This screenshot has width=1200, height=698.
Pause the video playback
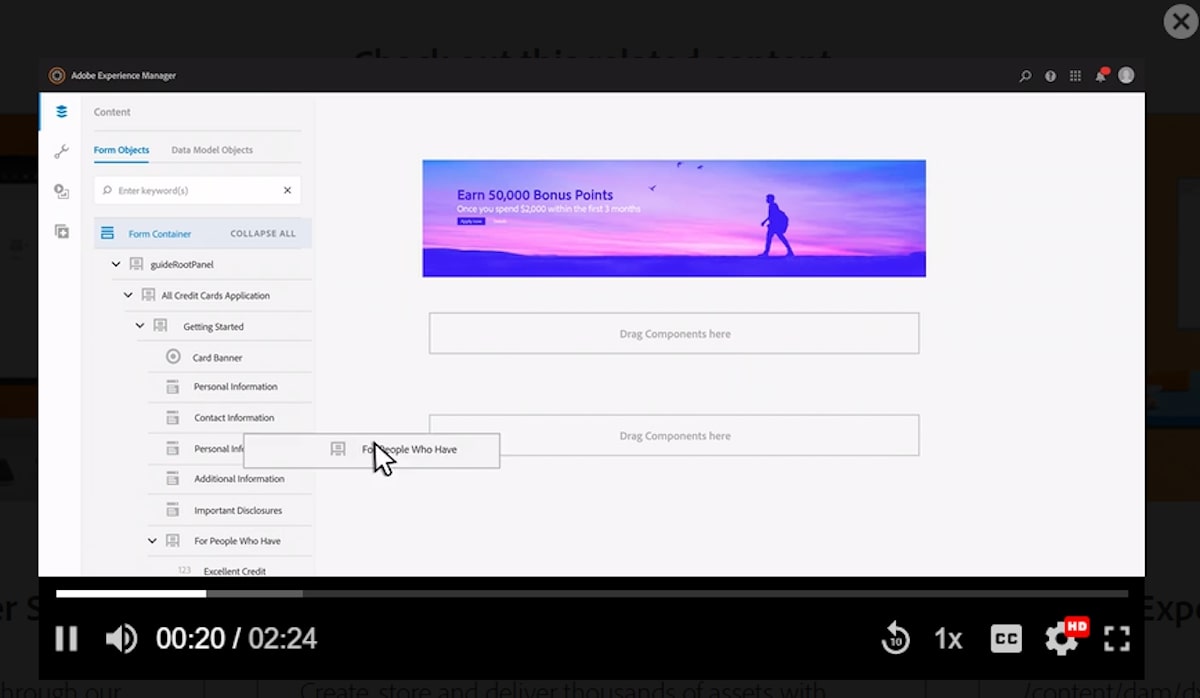pyautogui.click(x=66, y=638)
